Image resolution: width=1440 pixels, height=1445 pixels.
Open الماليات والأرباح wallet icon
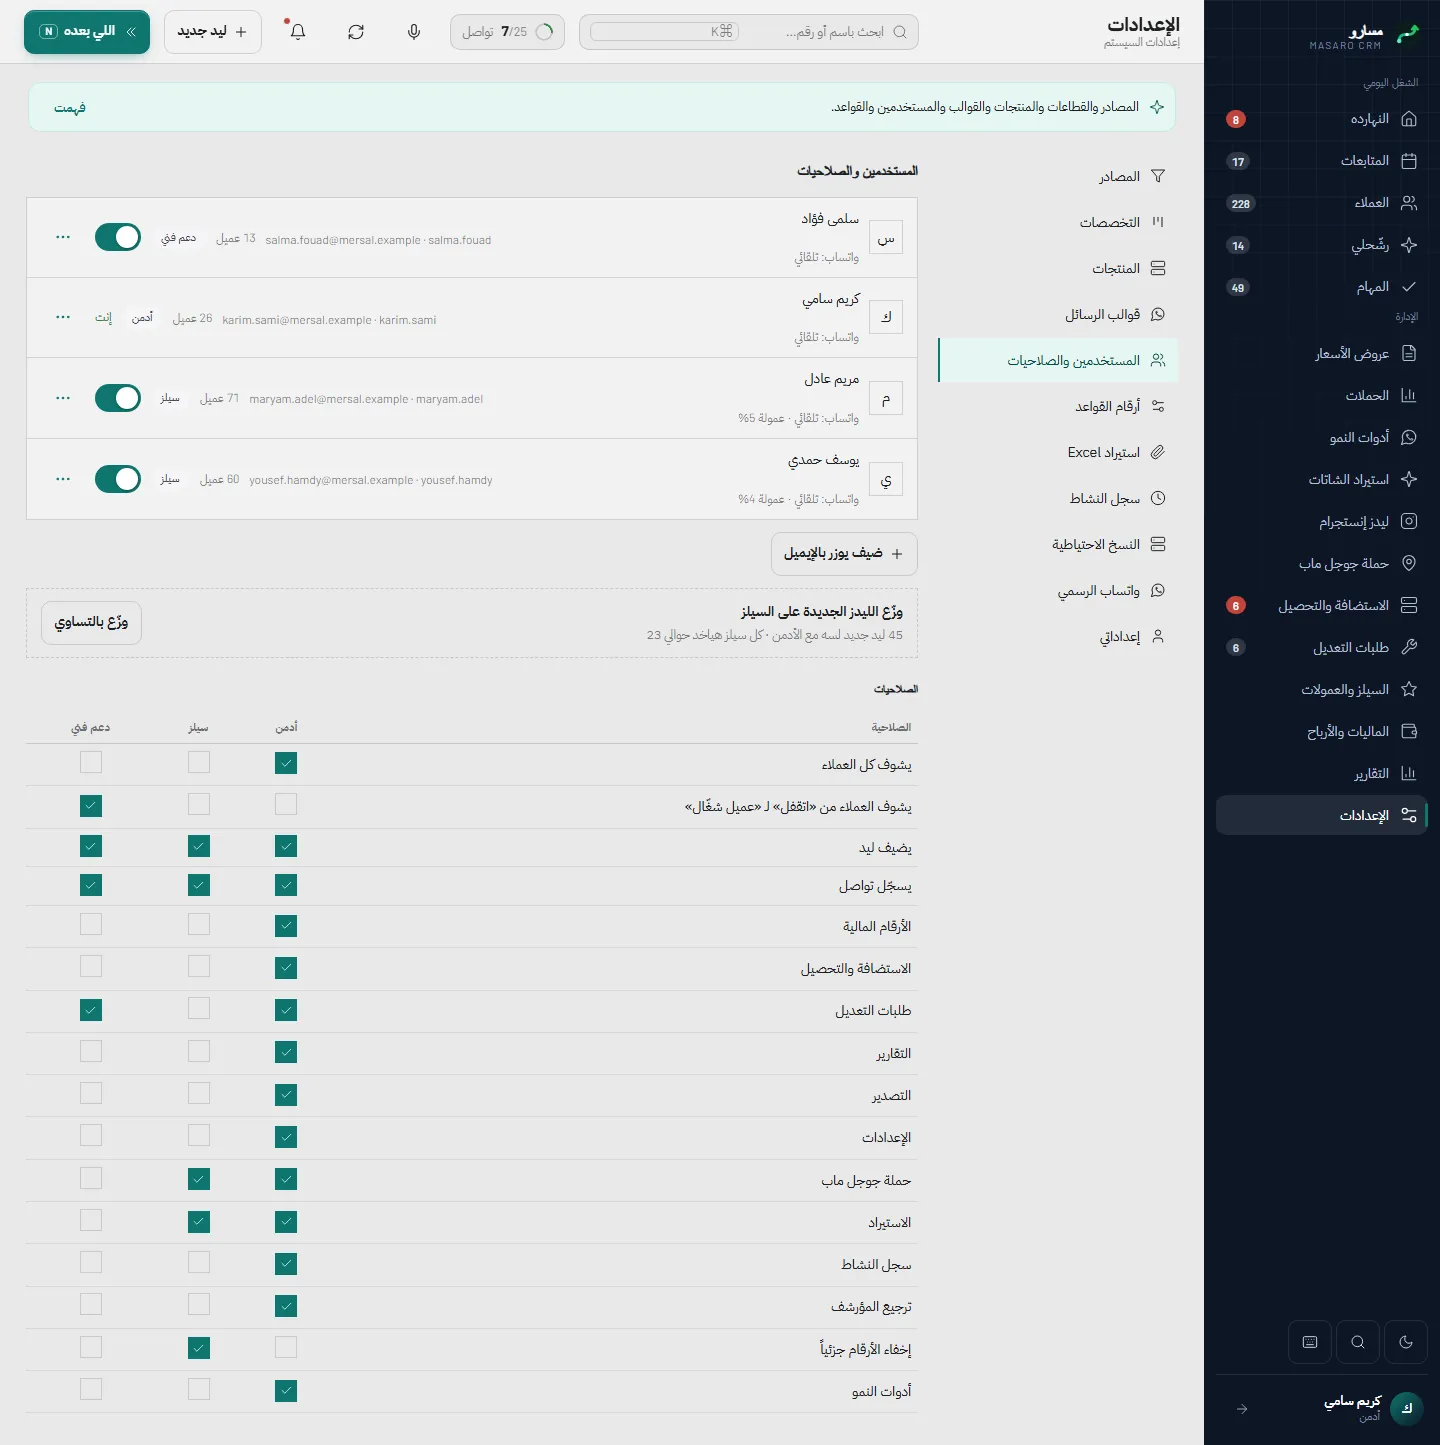(1409, 731)
